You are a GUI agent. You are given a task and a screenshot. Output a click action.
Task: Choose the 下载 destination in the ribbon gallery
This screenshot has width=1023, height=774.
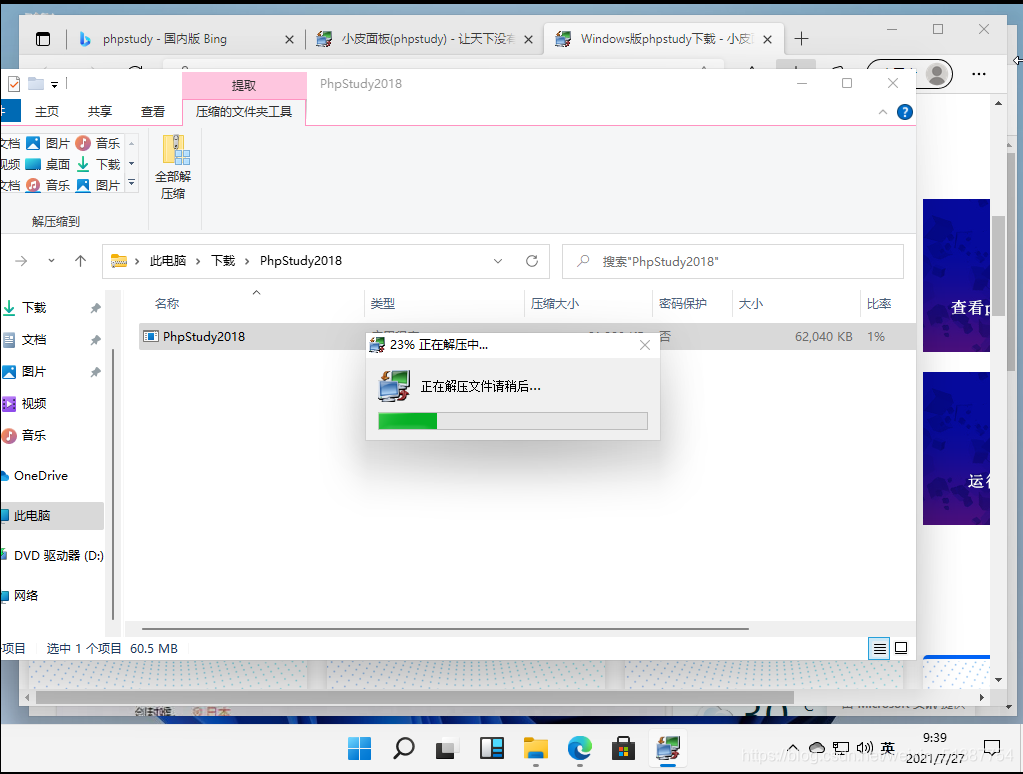coord(99,164)
